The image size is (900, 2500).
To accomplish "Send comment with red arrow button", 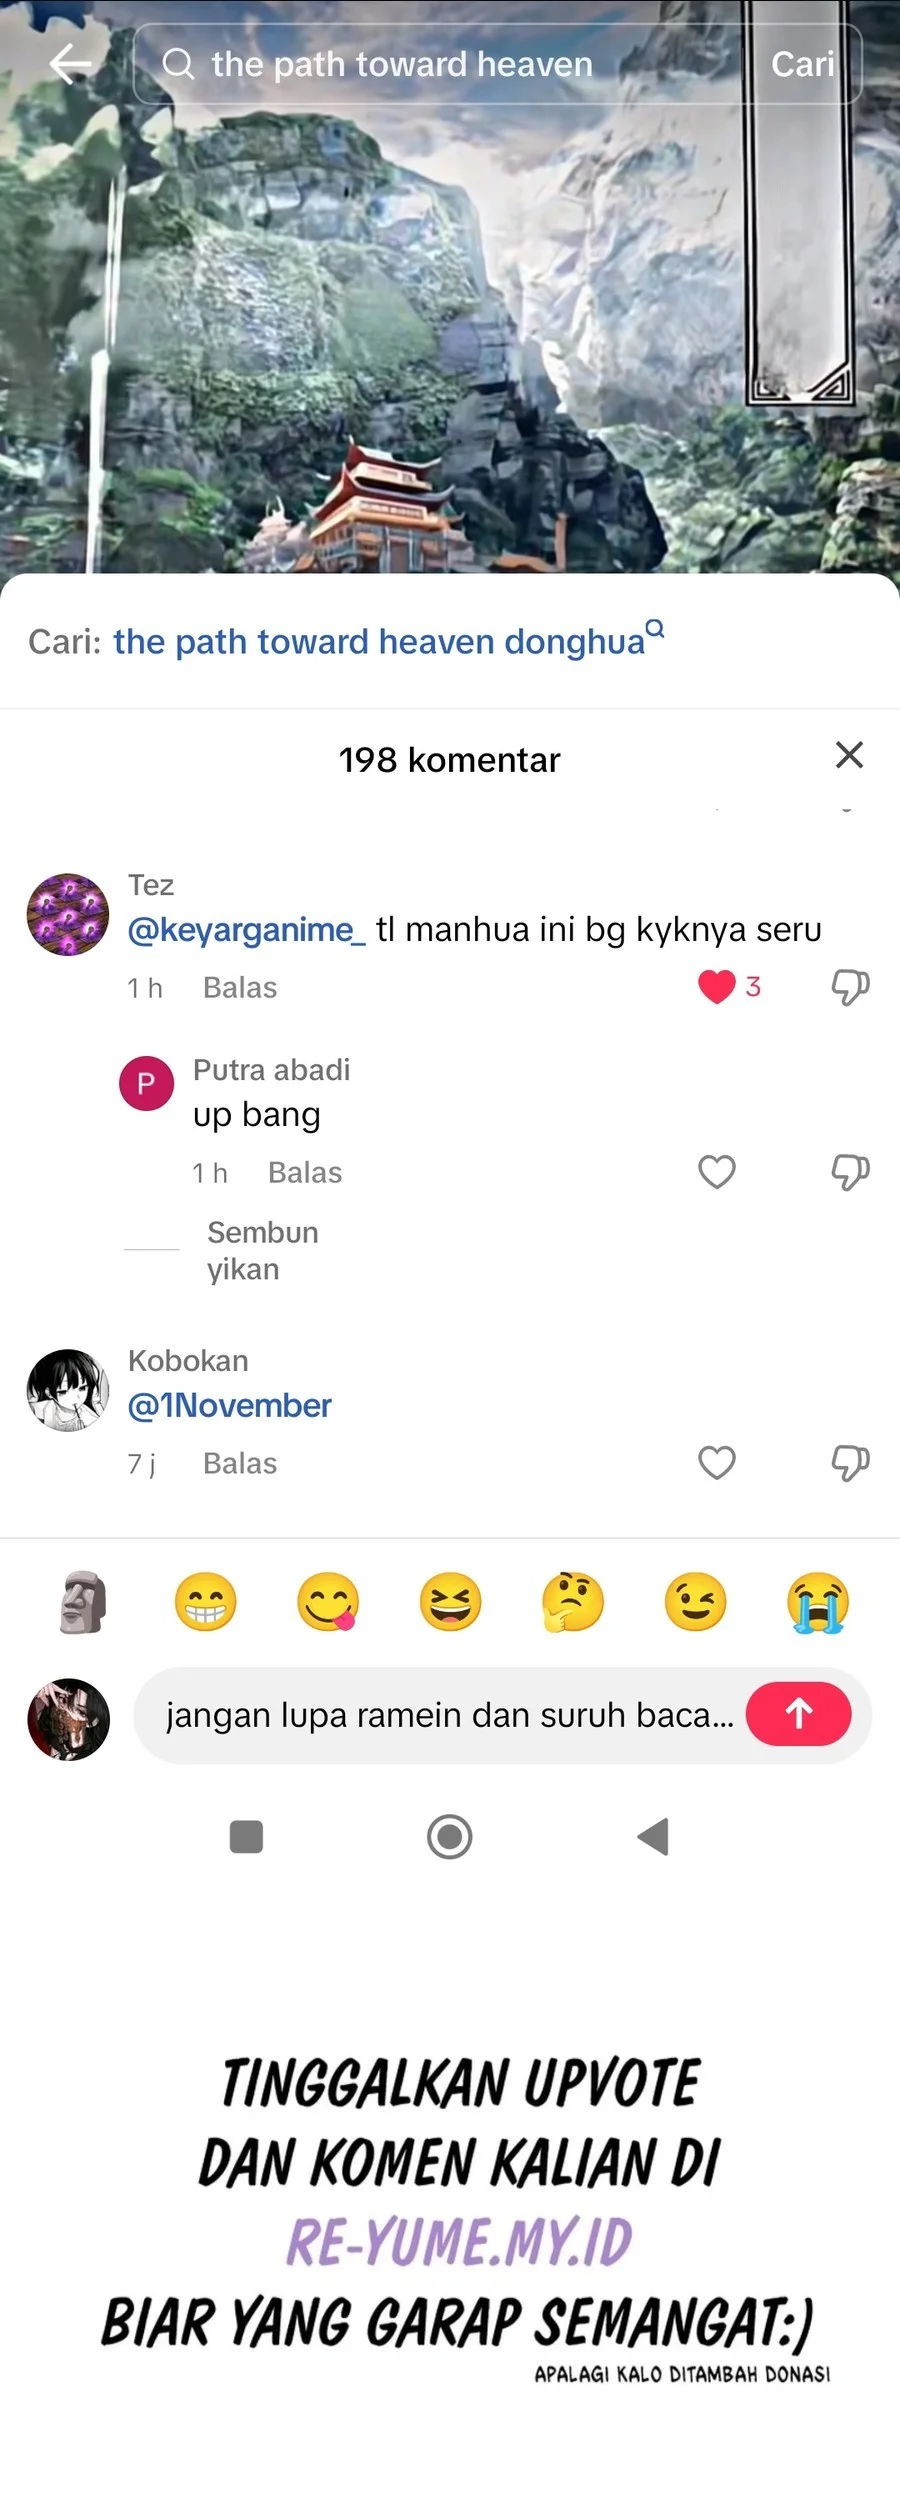I will (798, 1714).
